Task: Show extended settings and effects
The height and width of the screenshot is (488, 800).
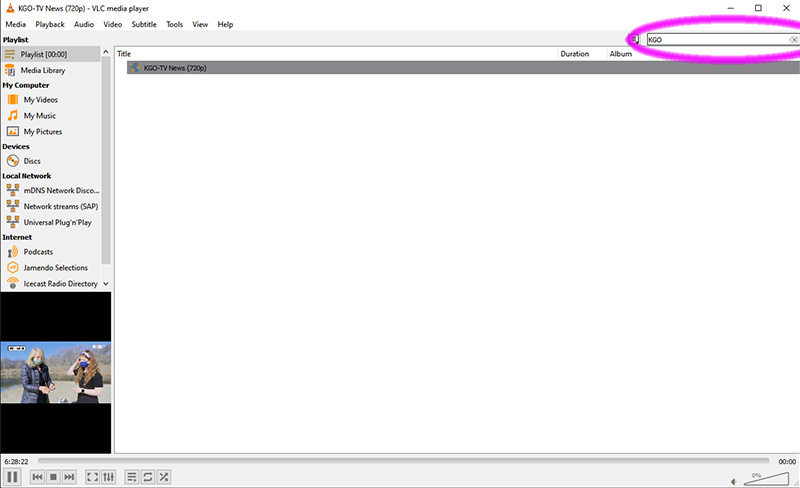Action: pyautogui.click(x=109, y=477)
